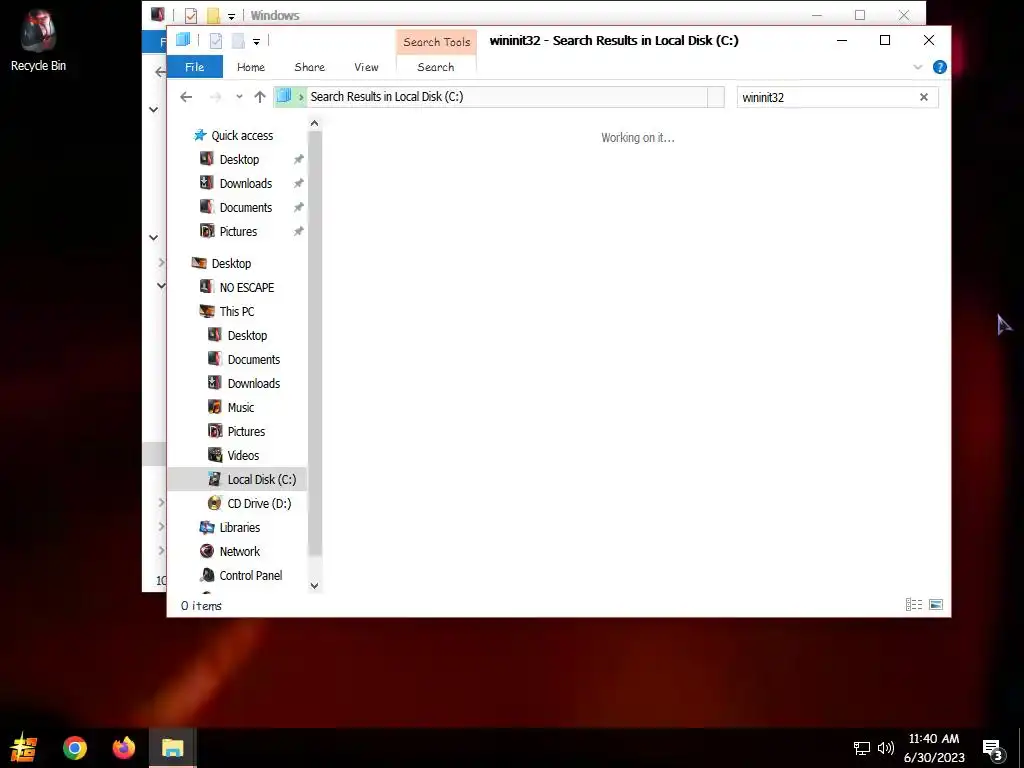This screenshot has height=768, width=1024.
Task: Open Network in the navigation pane
Action: [239, 551]
